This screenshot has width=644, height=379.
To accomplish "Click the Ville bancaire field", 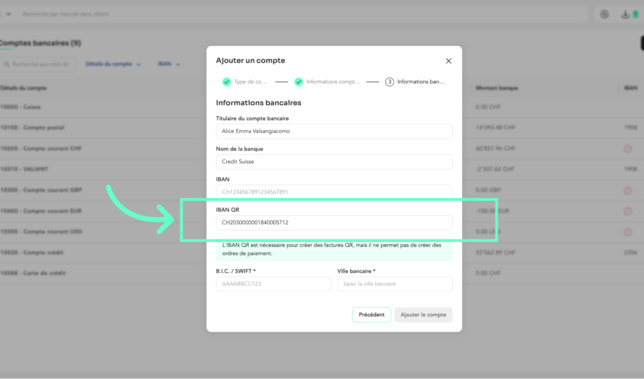I will point(395,284).
